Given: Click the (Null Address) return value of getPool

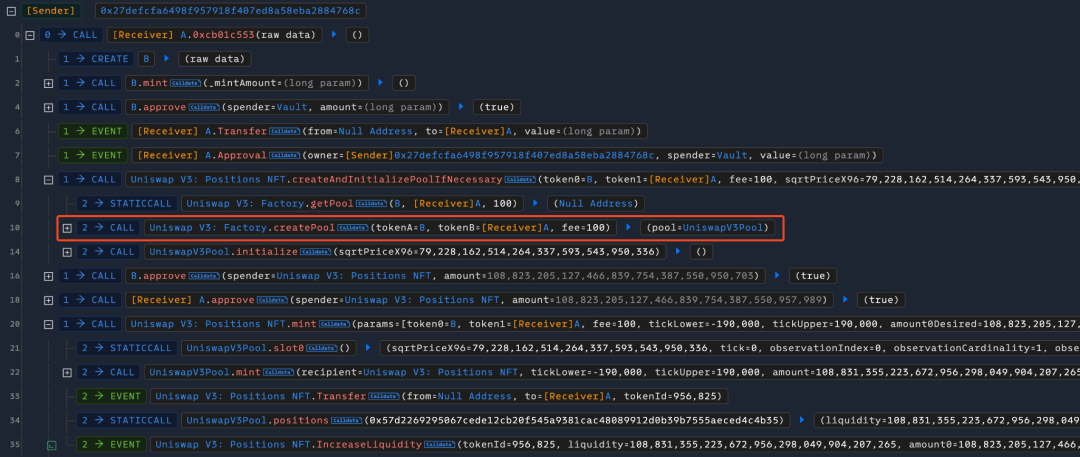Looking at the screenshot, I should (x=596, y=203).
